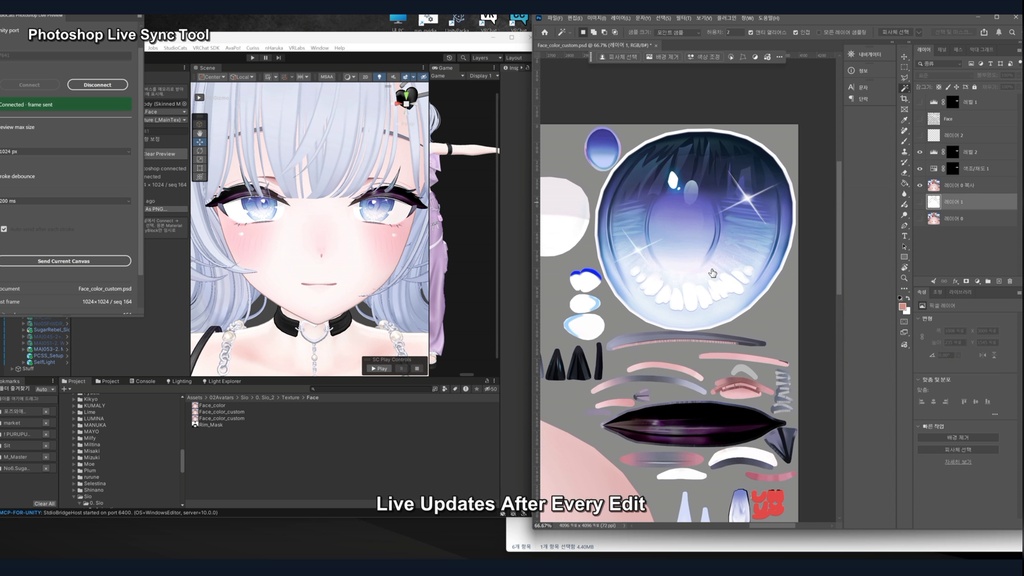Click the Unity Pause button
The image size is (1024, 576).
click(265, 57)
